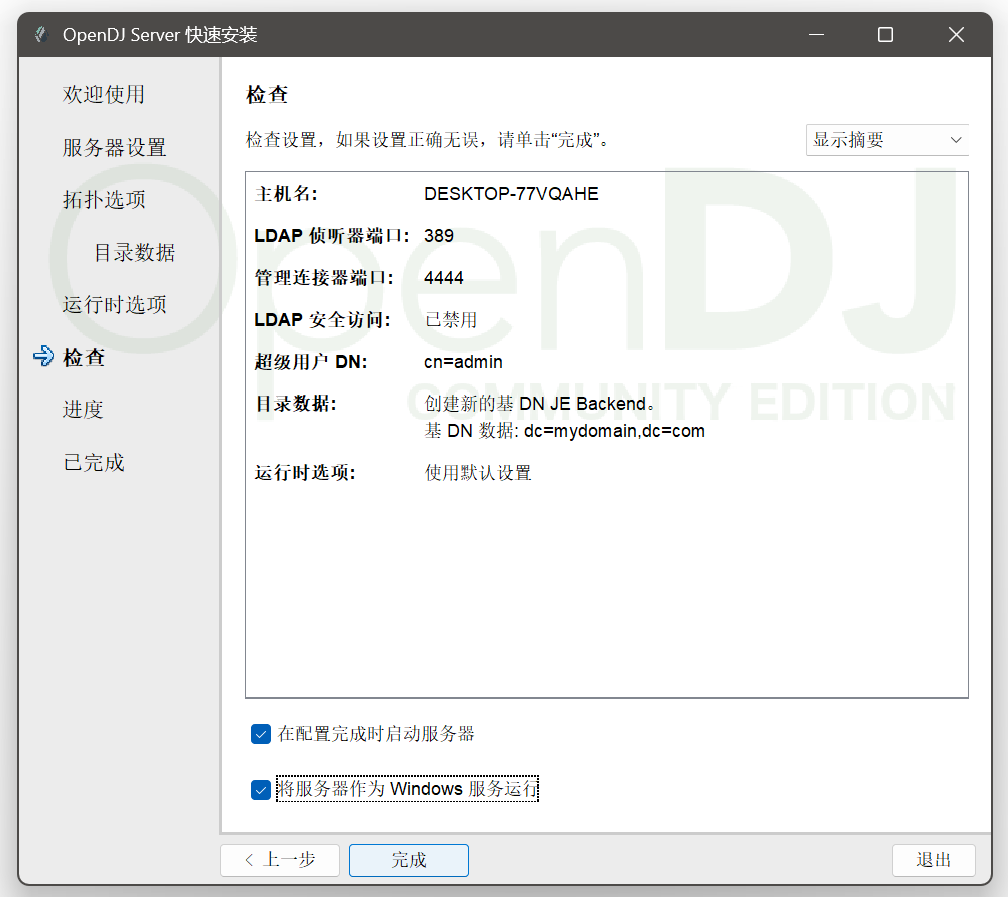The width and height of the screenshot is (1008, 897).
Task: Select the 已完成 step
Action: pos(93,462)
